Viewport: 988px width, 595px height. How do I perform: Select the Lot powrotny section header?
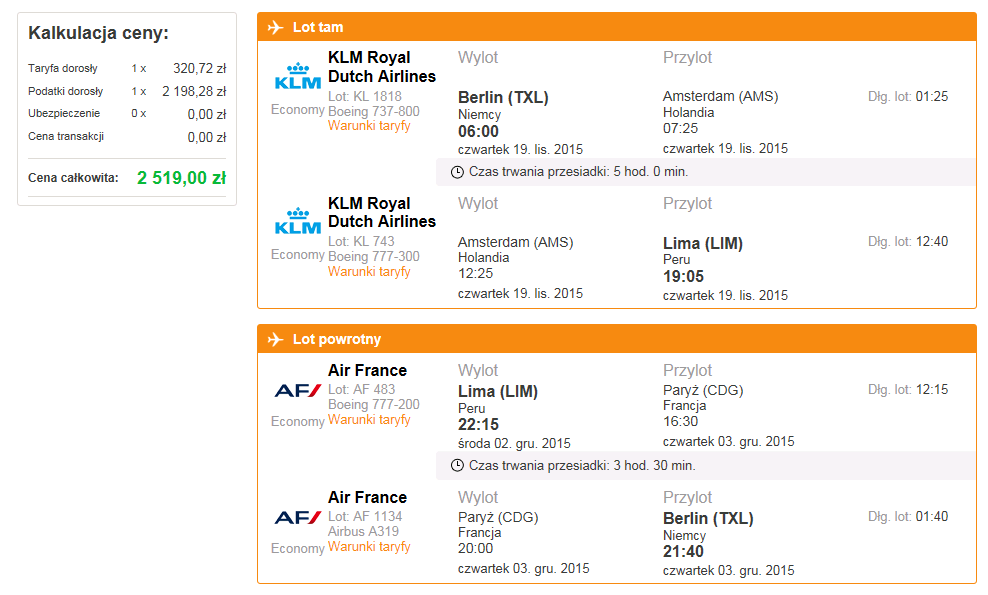[x=617, y=339]
